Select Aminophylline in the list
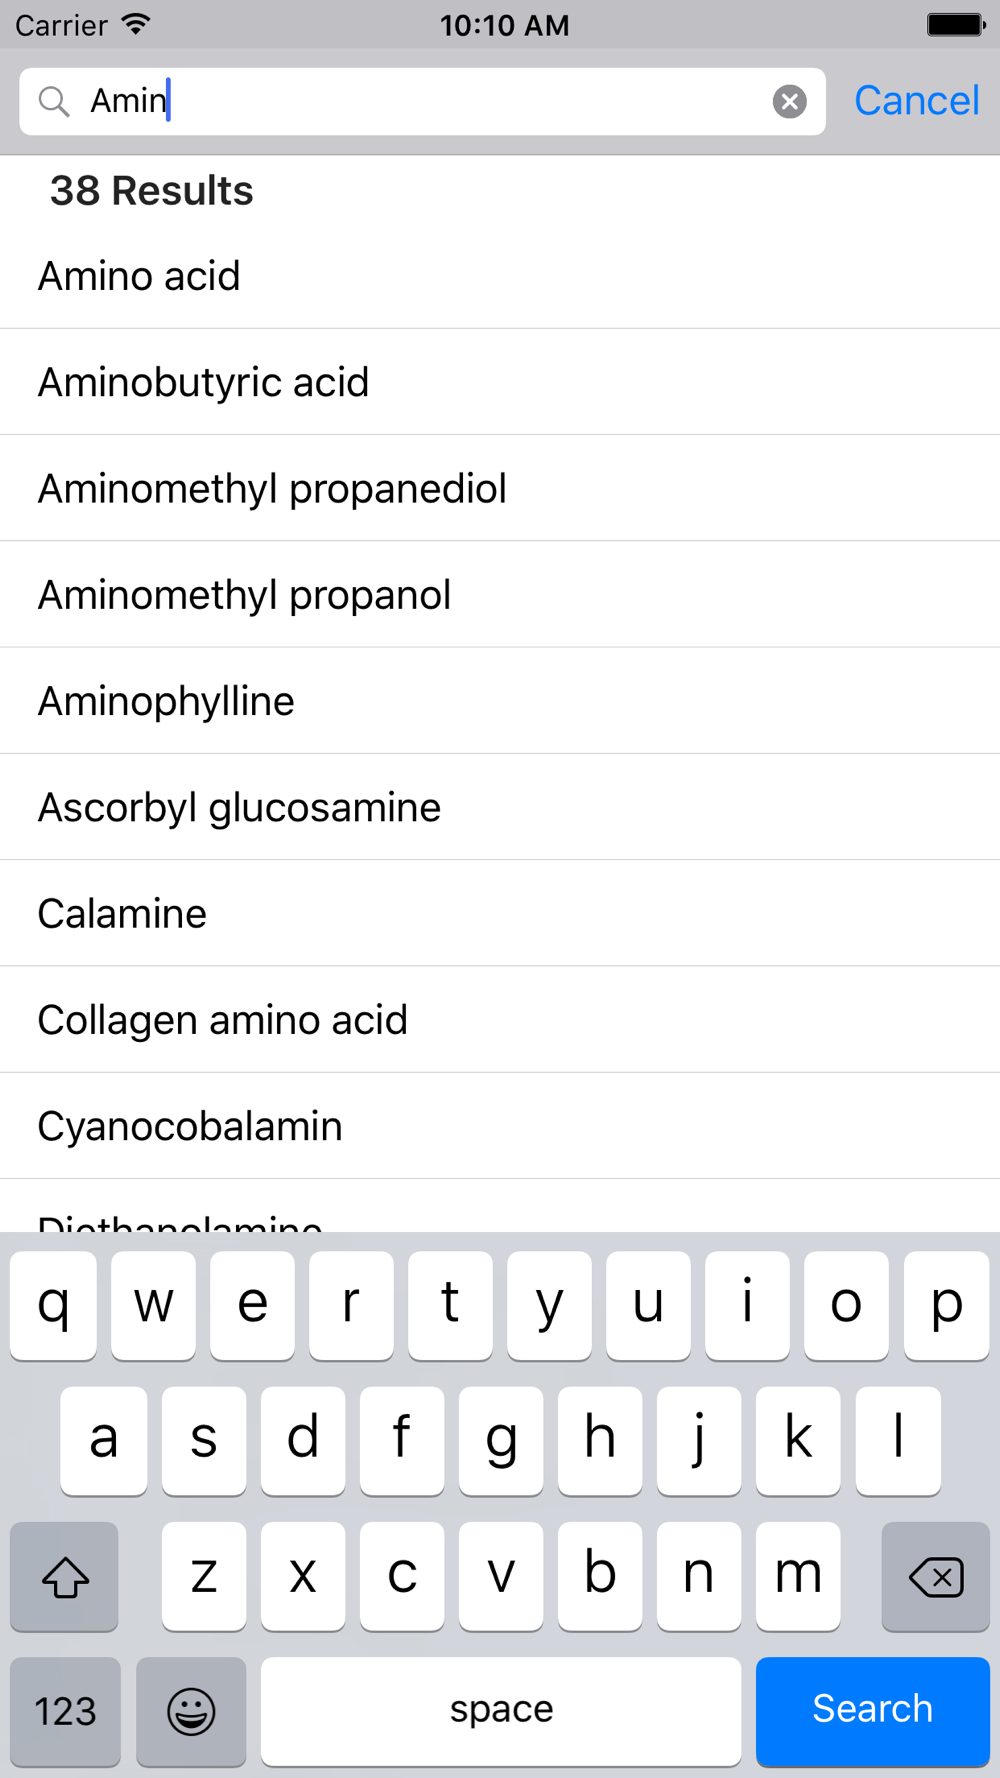This screenshot has width=1000, height=1778. [x=500, y=701]
